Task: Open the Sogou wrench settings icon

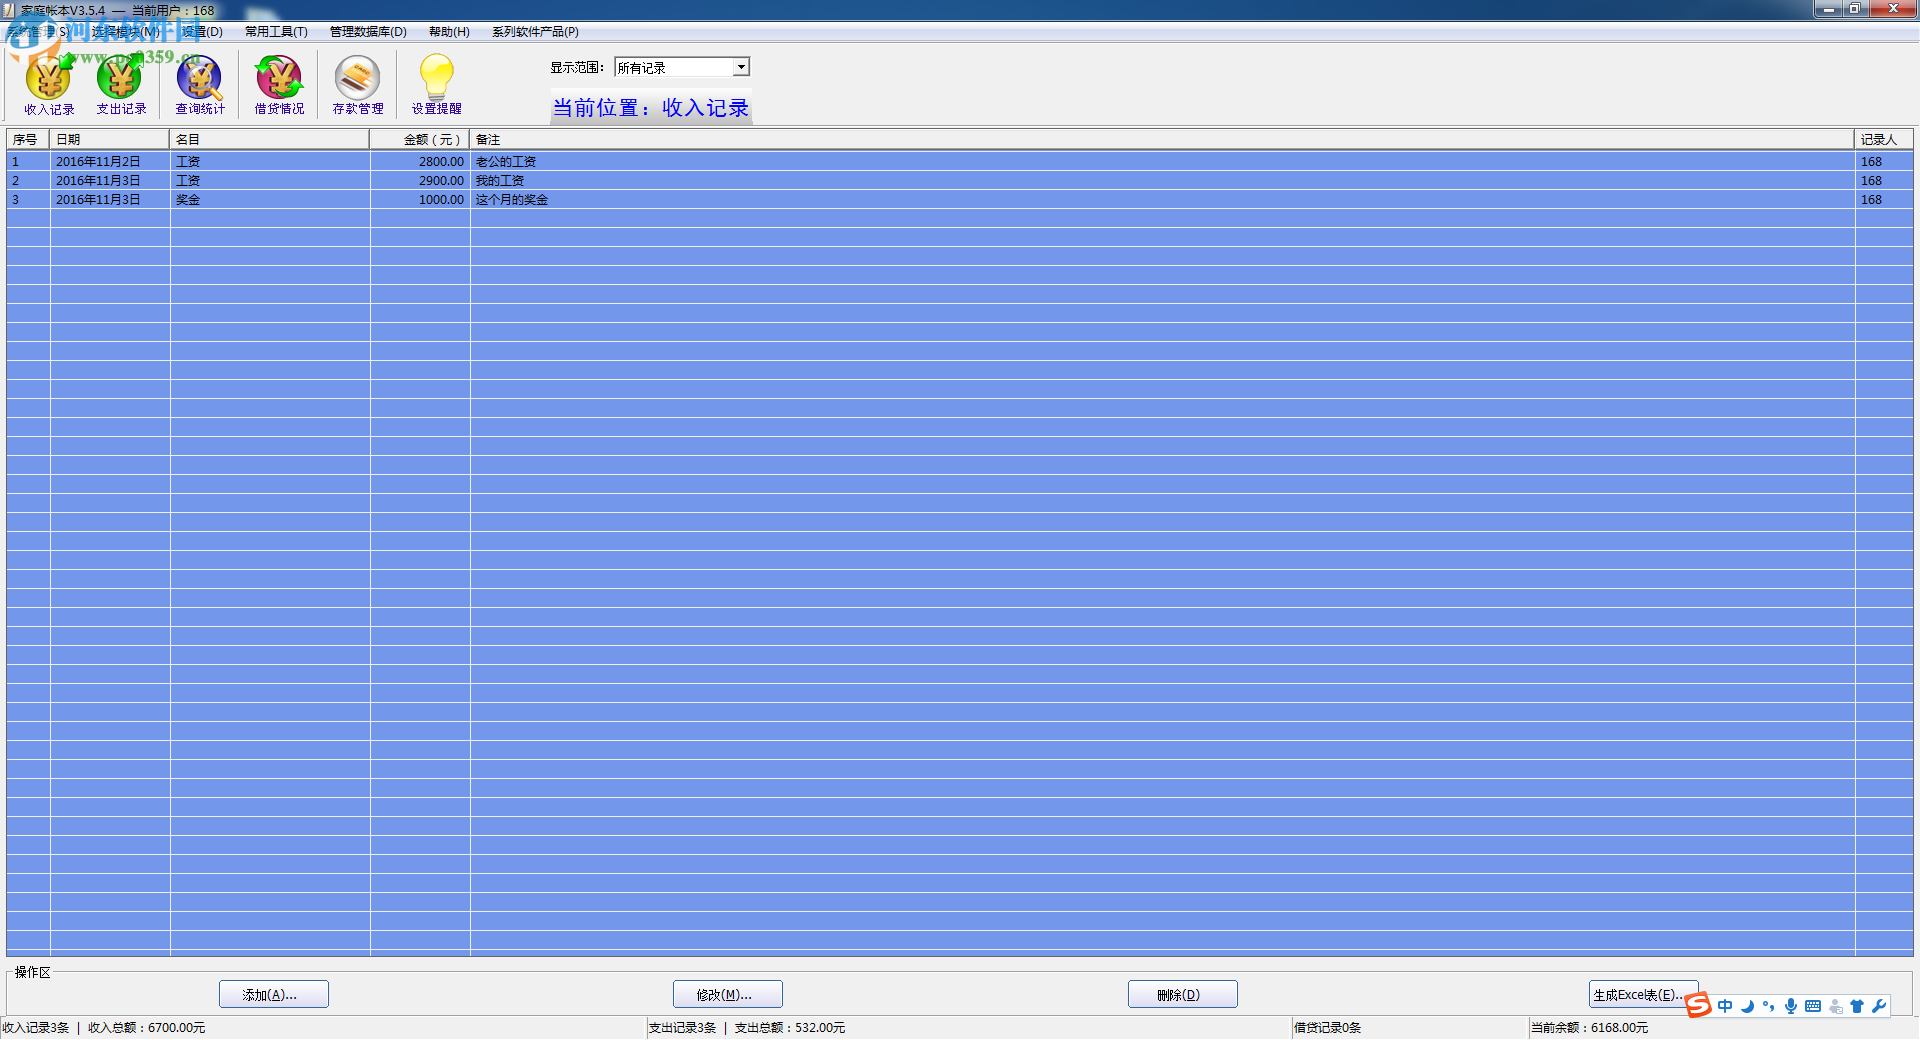Action: tap(1879, 1006)
